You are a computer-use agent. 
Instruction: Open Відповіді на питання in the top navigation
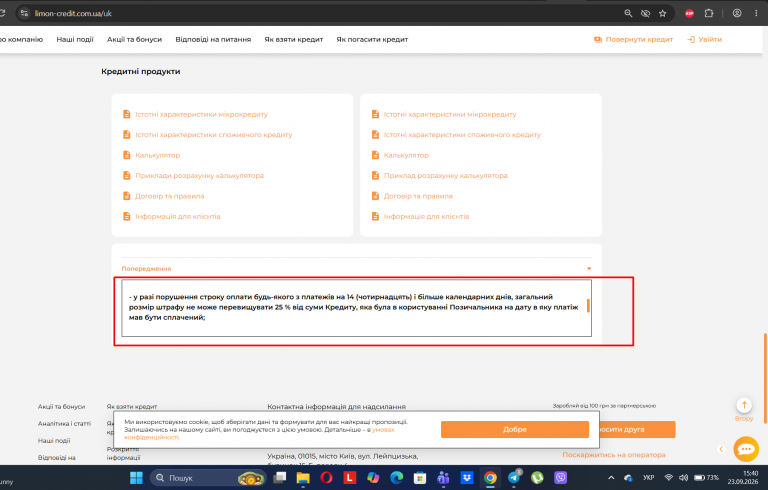click(213, 39)
